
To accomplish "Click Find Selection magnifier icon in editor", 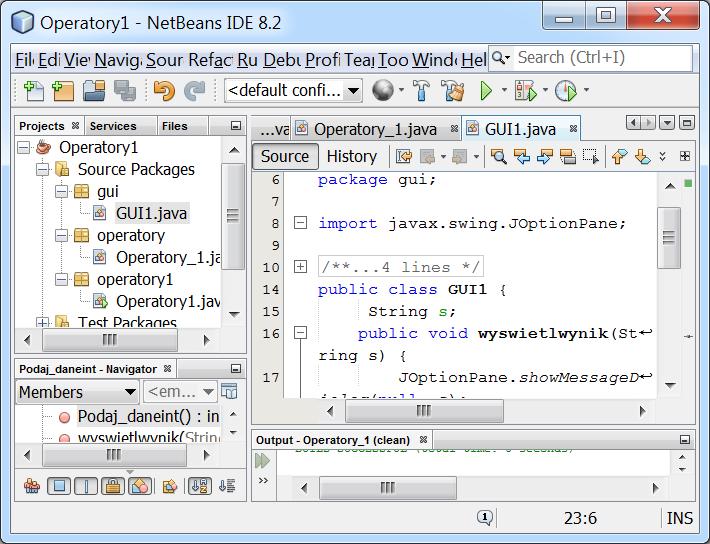I will tap(499, 157).
